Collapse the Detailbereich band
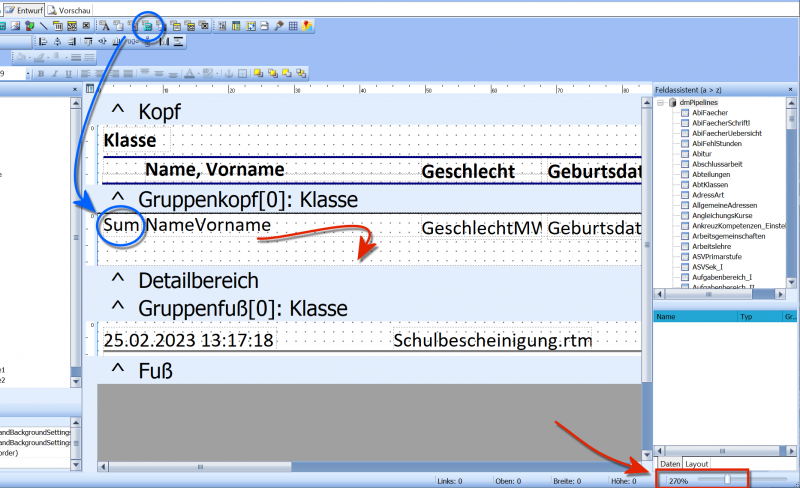Screen dimensions: 800x488 (x=118, y=279)
